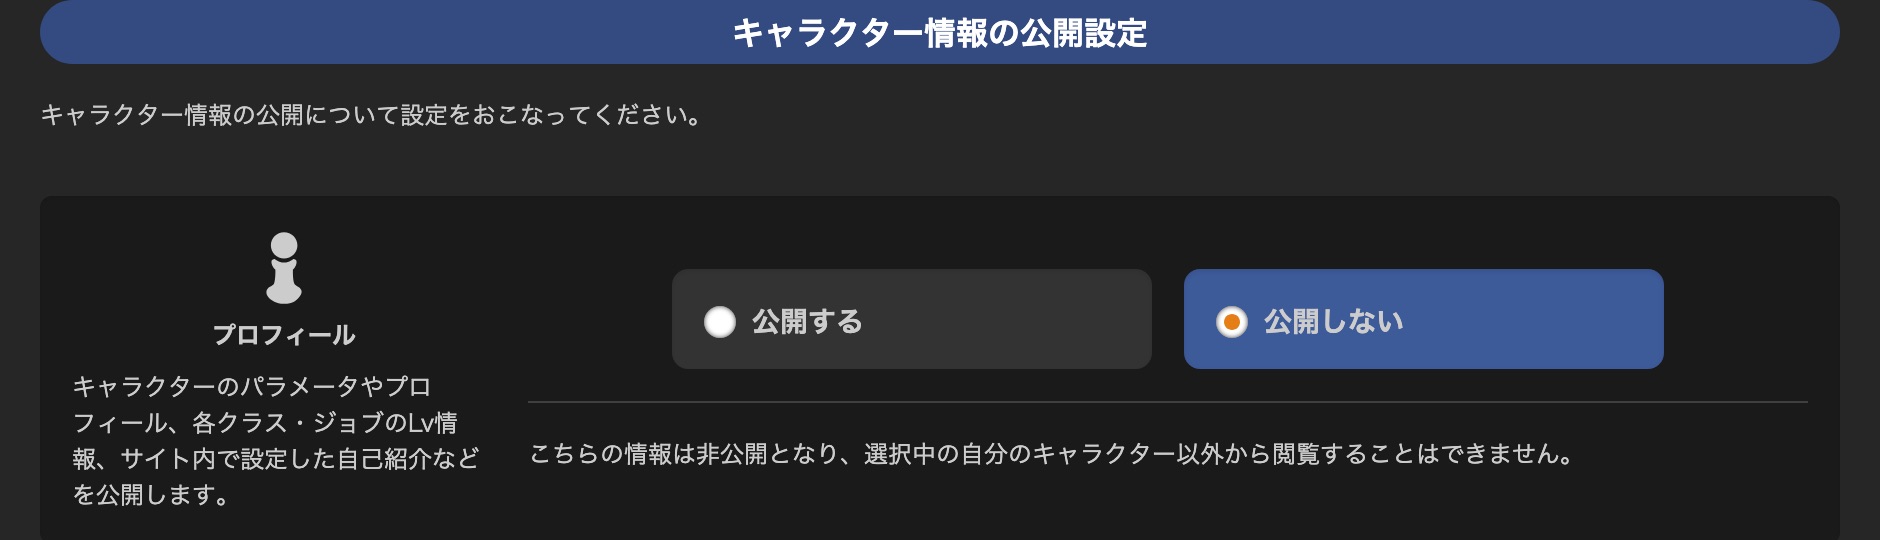Viewport: 1880px width, 540px height.
Task: Click the instruction line ending 設定をおこなってください
Action: 371,115
